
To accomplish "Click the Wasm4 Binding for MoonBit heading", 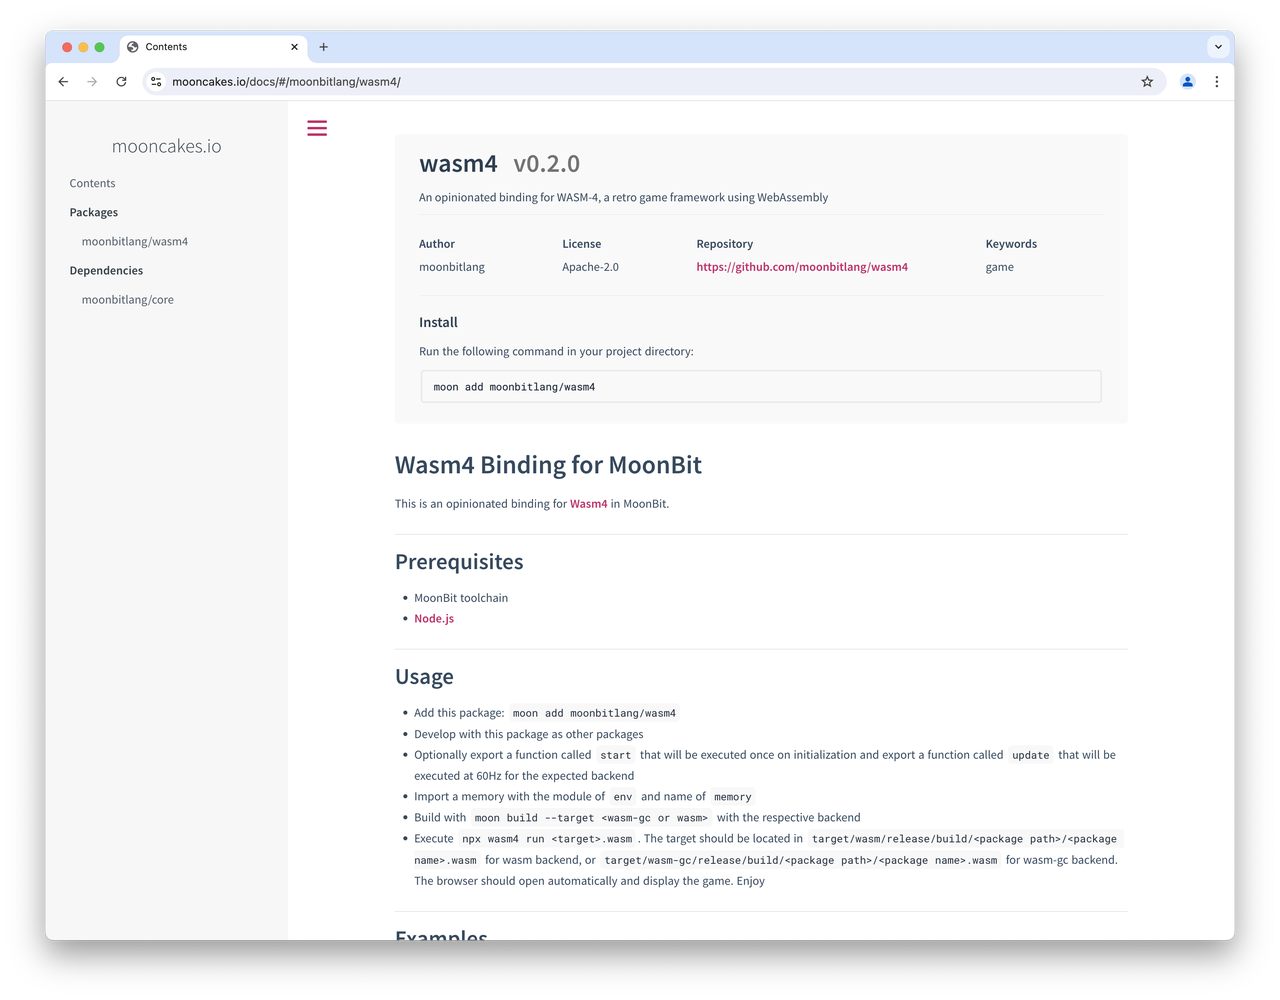I will point(548,465).
